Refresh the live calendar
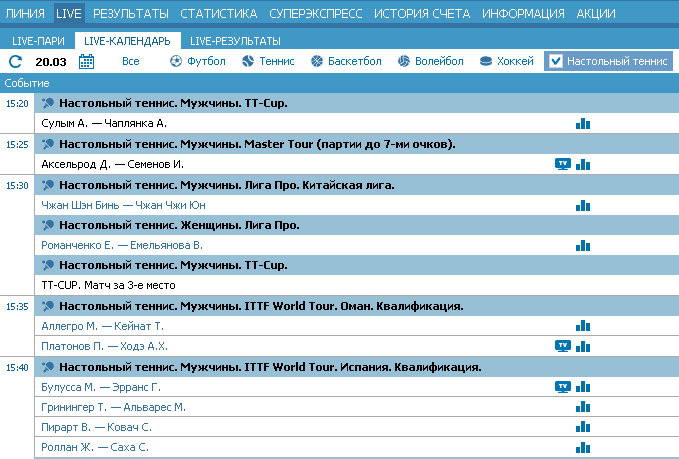The image size is (679, 459). (x=16, y=61)
